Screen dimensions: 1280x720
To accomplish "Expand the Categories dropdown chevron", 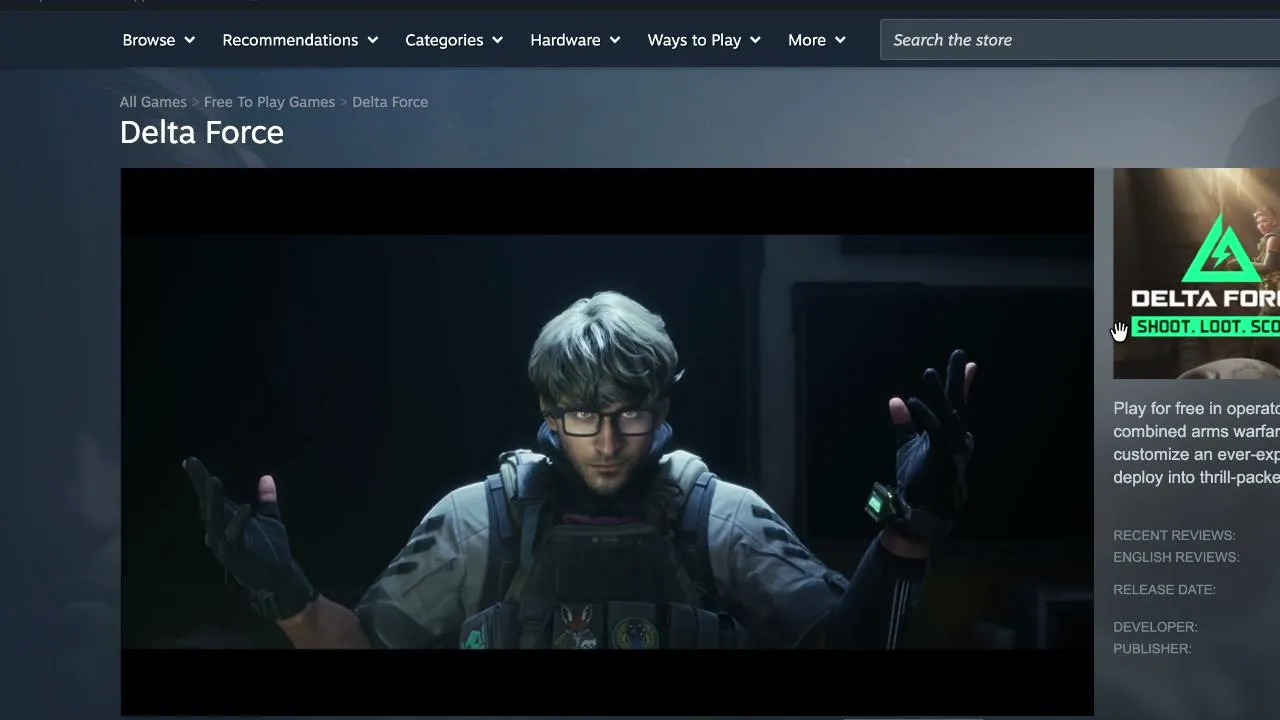I will [x=497, y=40].
